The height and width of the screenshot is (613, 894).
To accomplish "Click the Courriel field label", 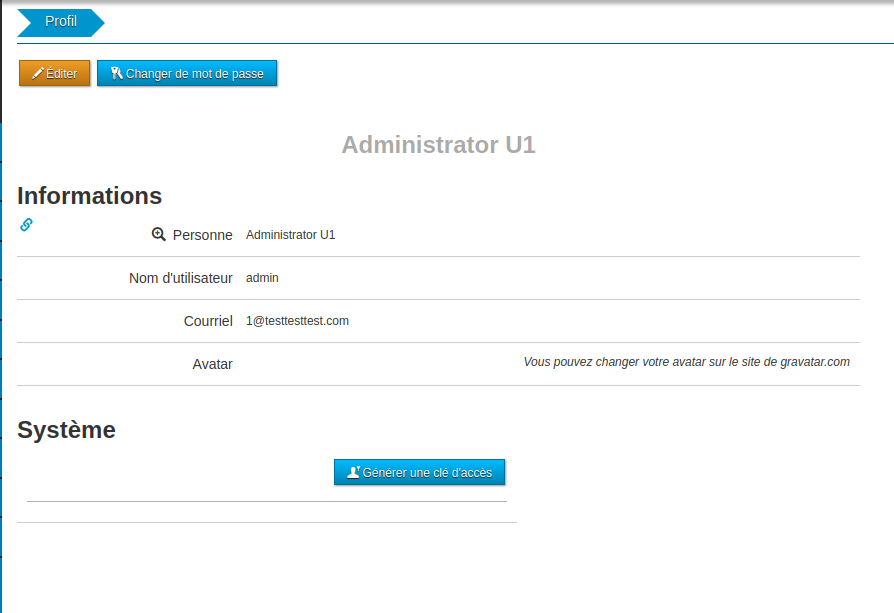I will [208, 321].
